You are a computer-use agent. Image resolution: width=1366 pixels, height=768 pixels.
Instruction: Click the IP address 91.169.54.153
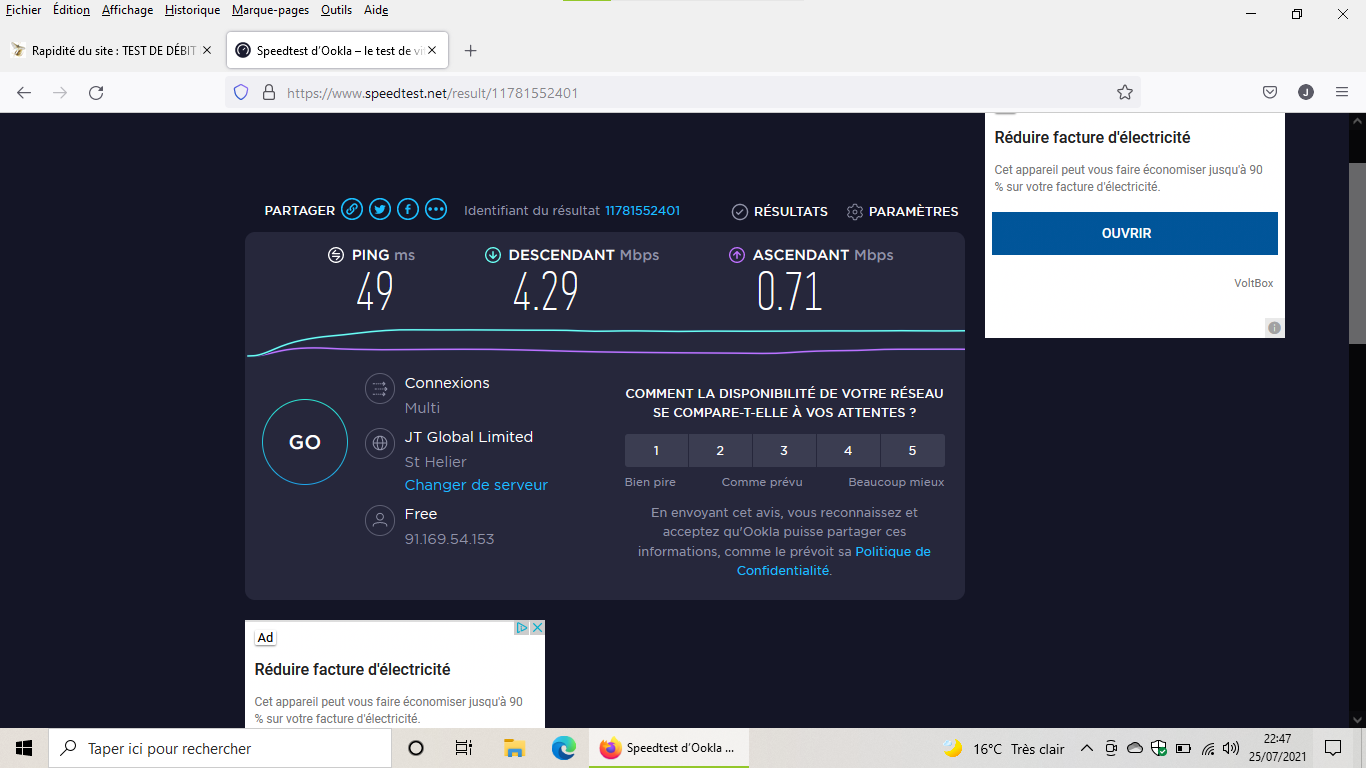(449, 539)
